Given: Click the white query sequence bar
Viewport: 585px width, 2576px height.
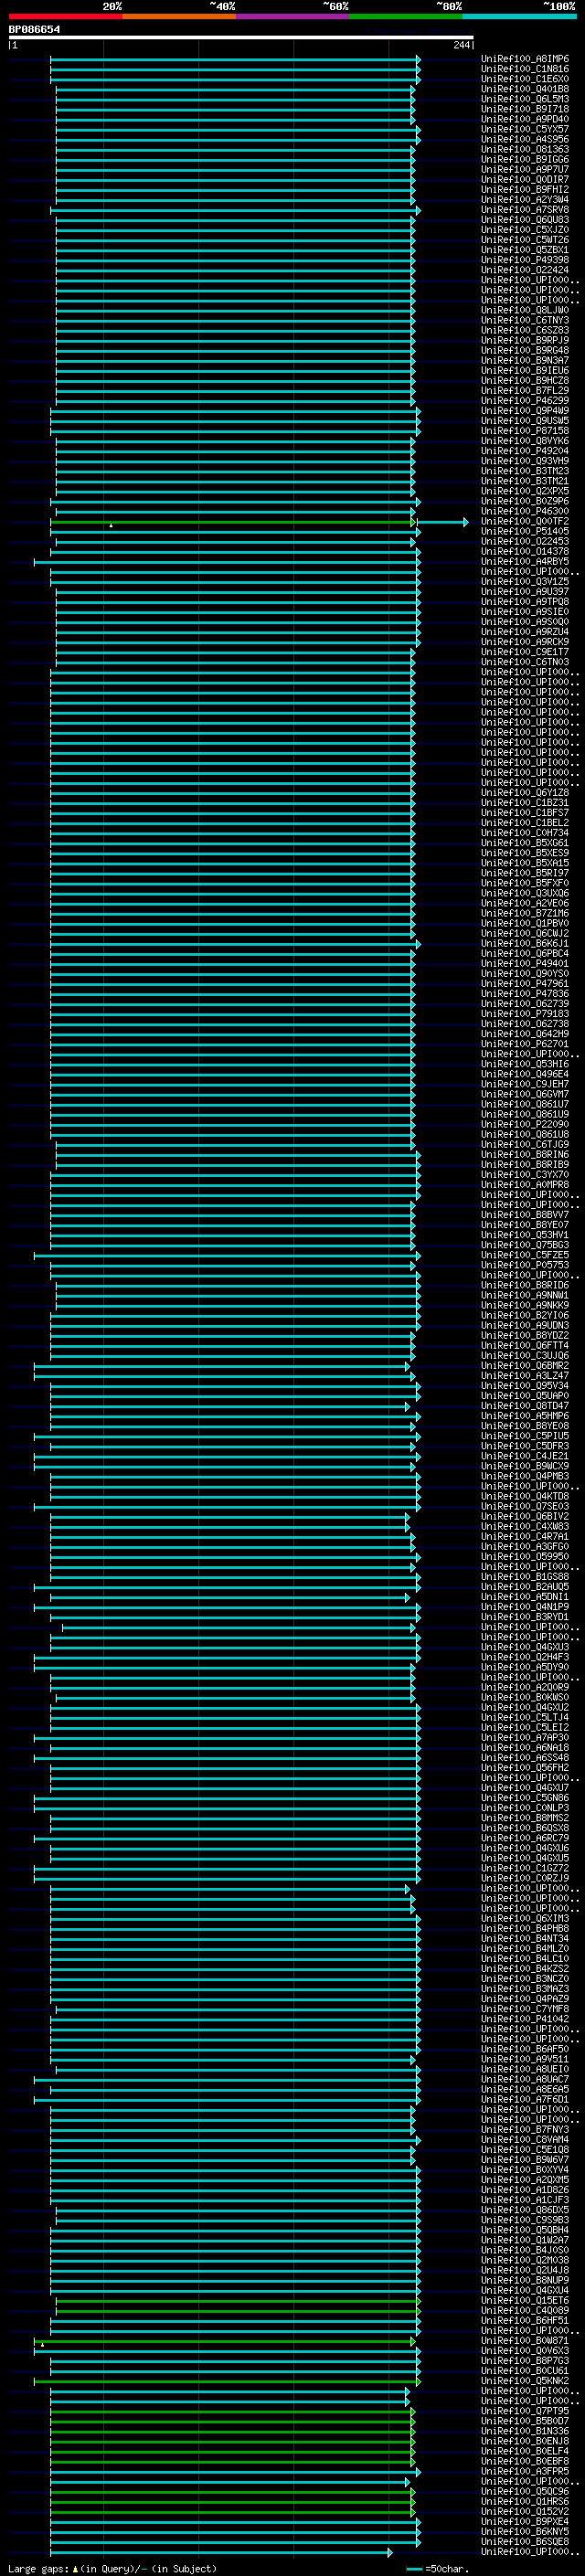Looking at the screenshot, I should coord(241,37).
